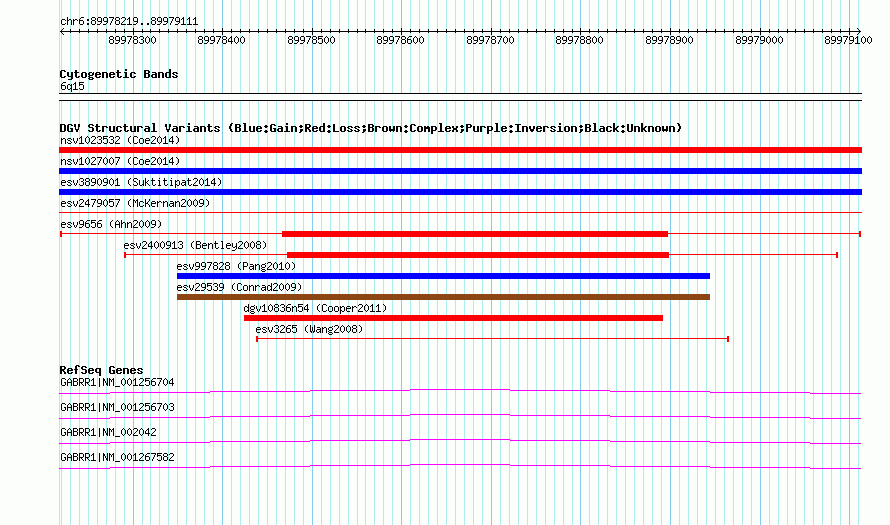The height and width of the screenshot is (525, 890).
Task: Click ruler position 89978700
Action: (x=490, y=40)
